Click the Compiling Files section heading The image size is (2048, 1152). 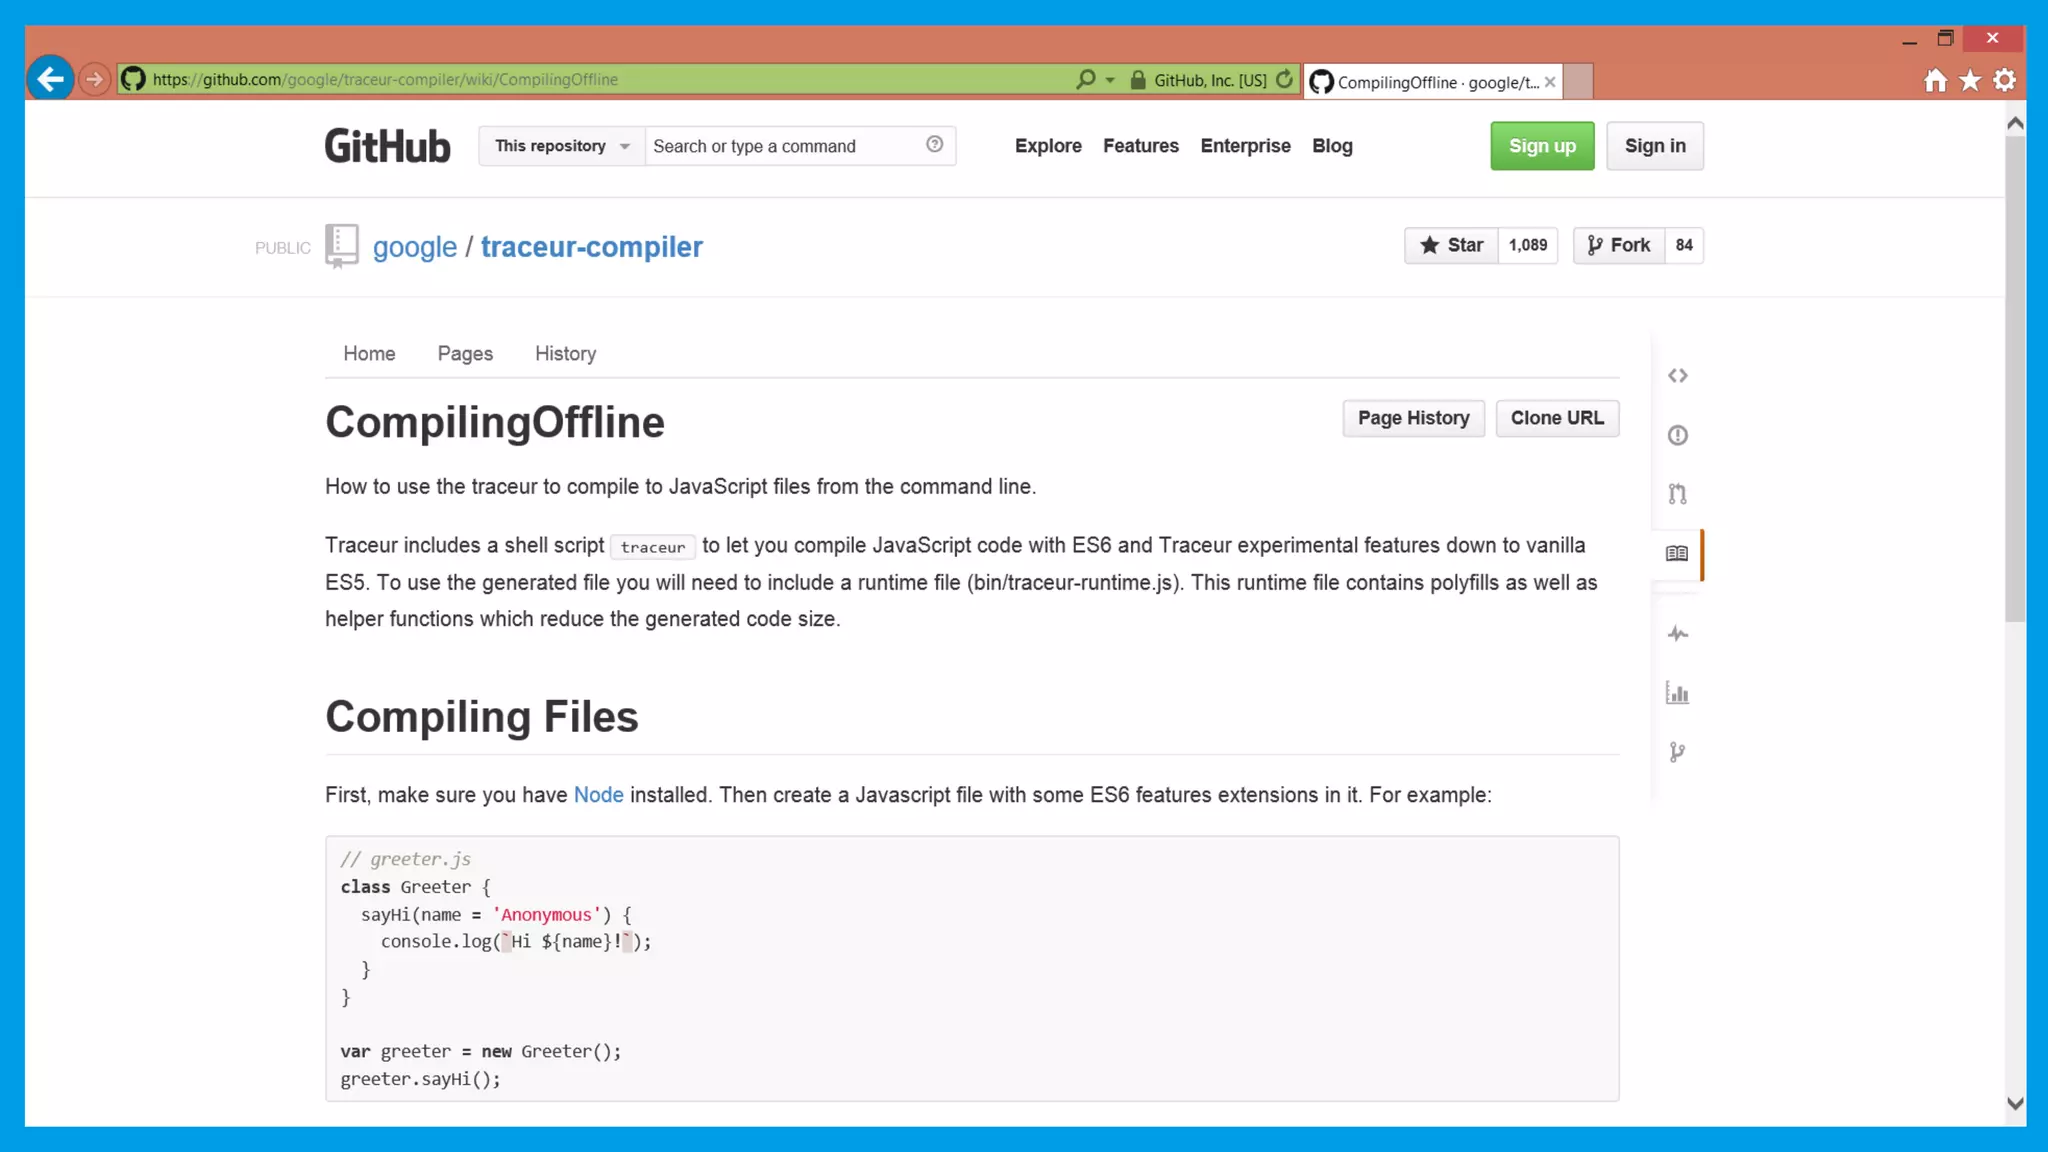point(481,717)
